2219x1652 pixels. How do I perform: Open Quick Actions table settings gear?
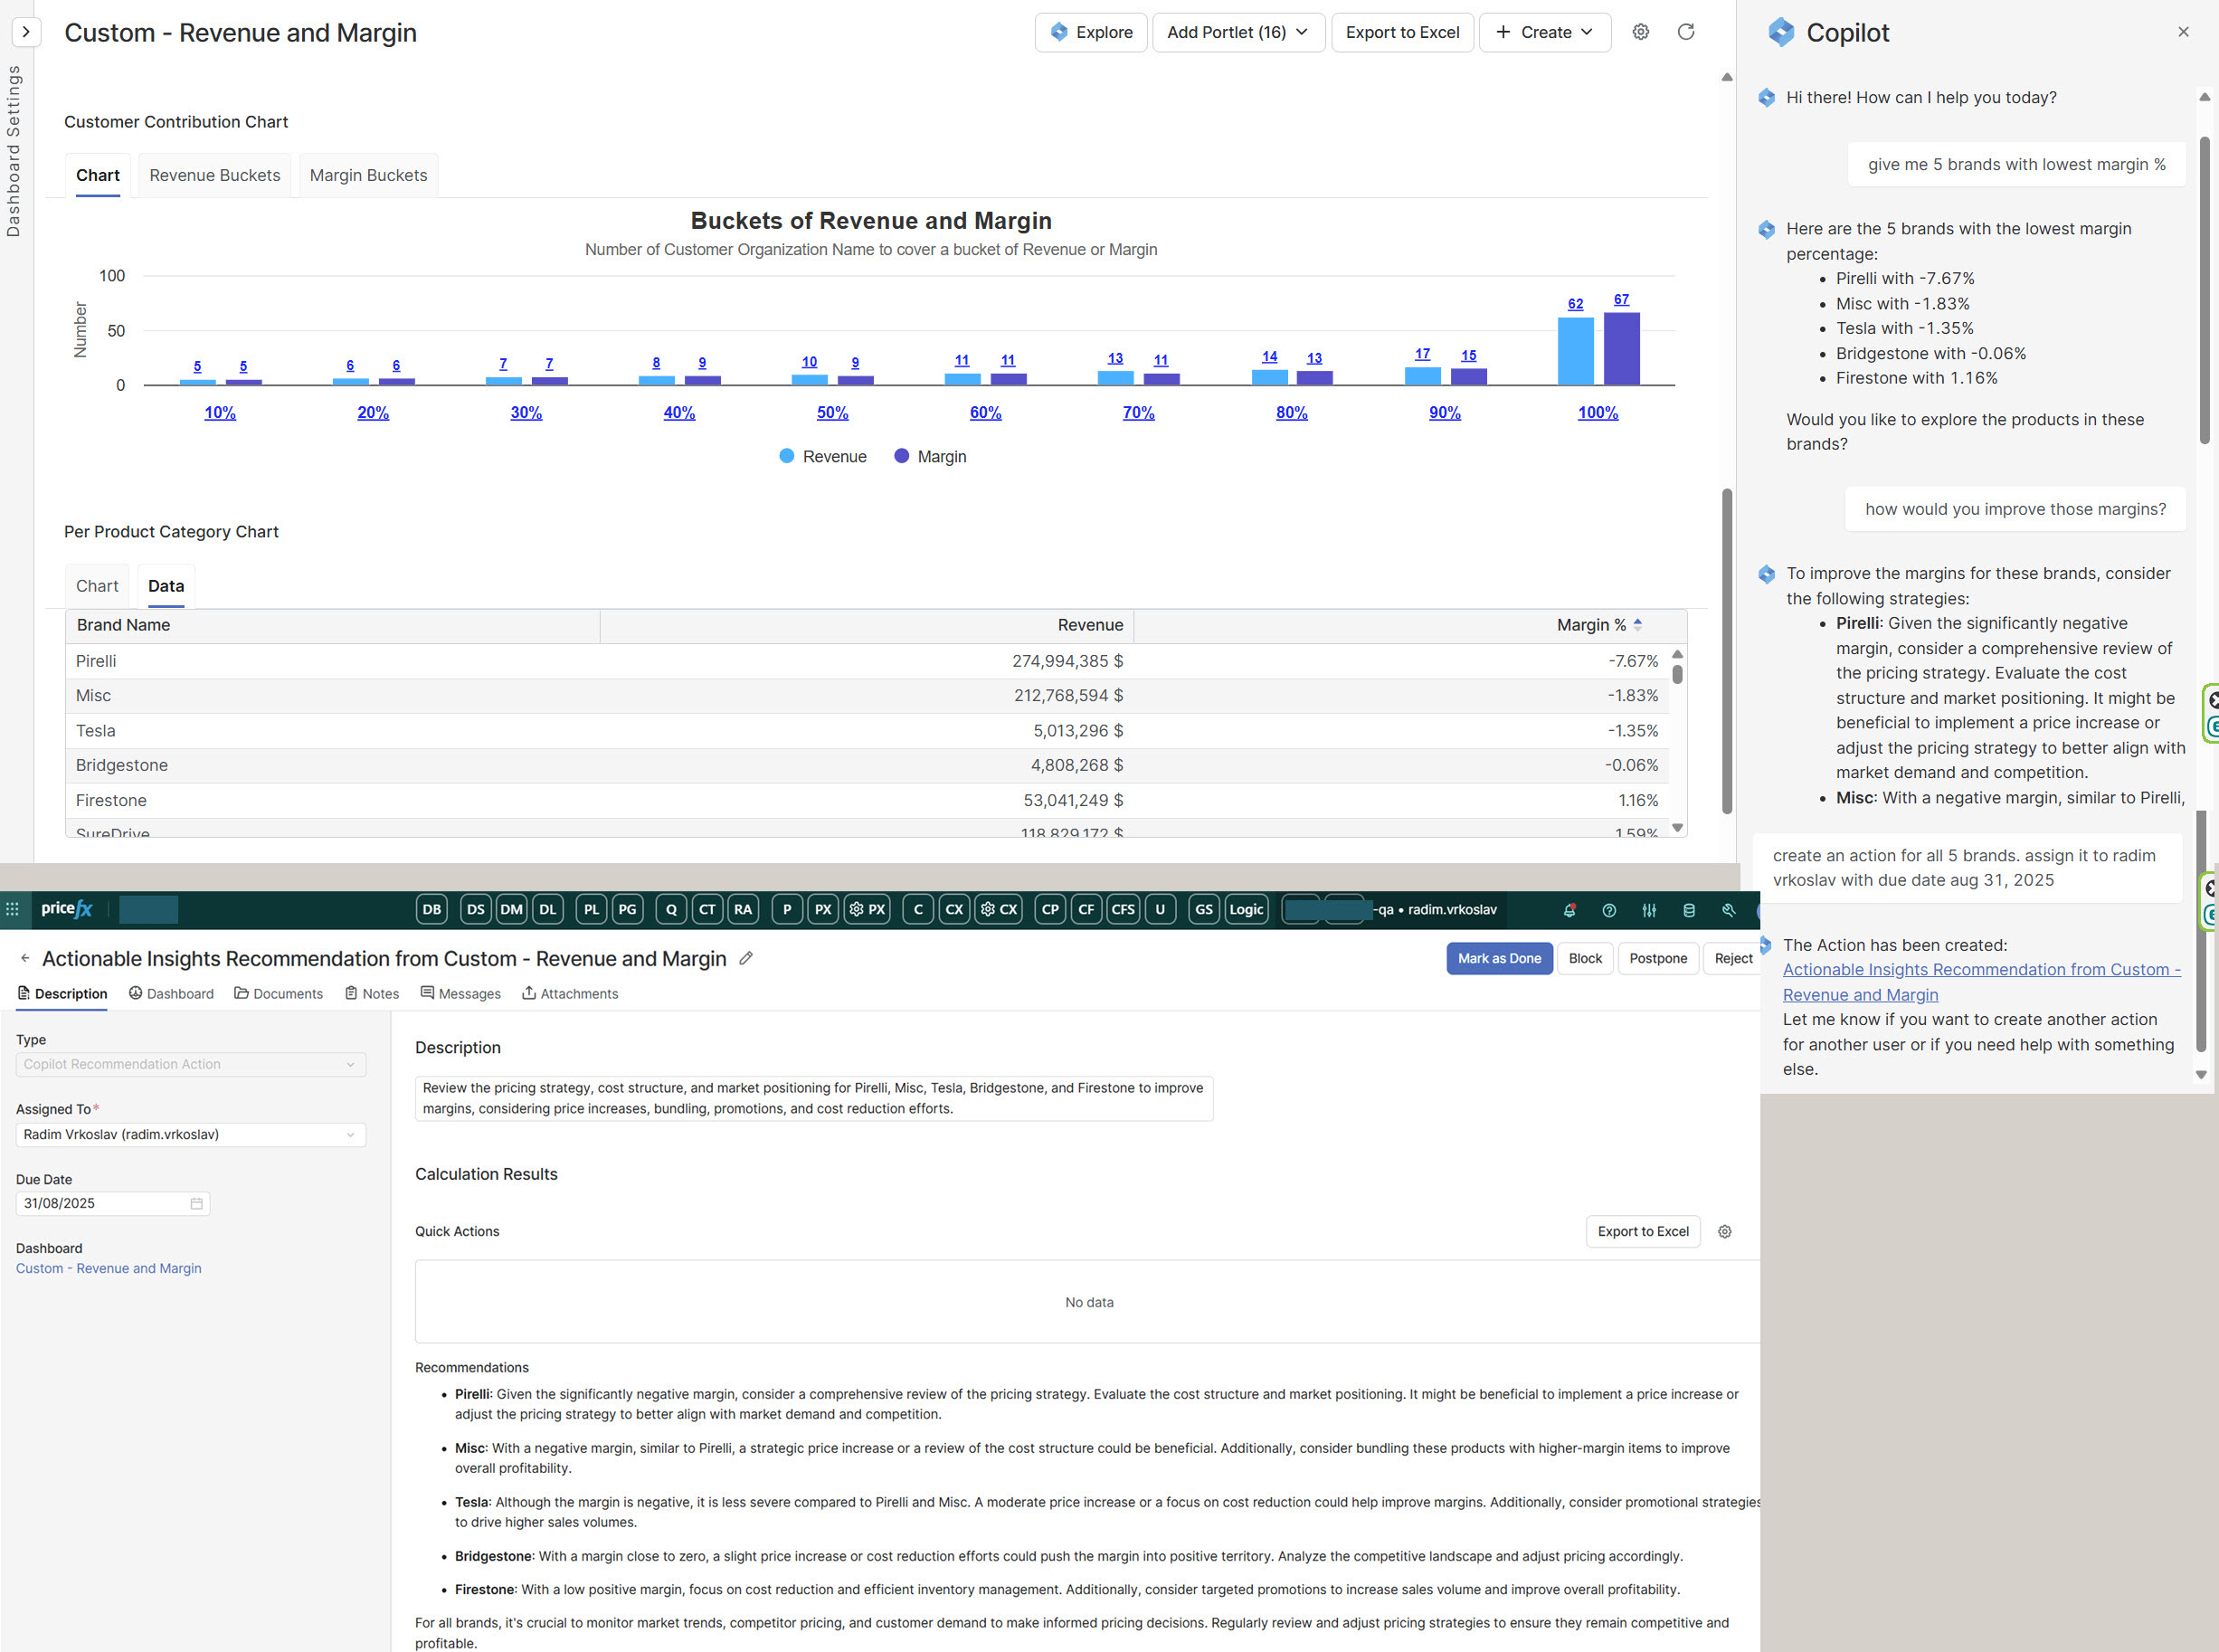coord(1725,1232)
